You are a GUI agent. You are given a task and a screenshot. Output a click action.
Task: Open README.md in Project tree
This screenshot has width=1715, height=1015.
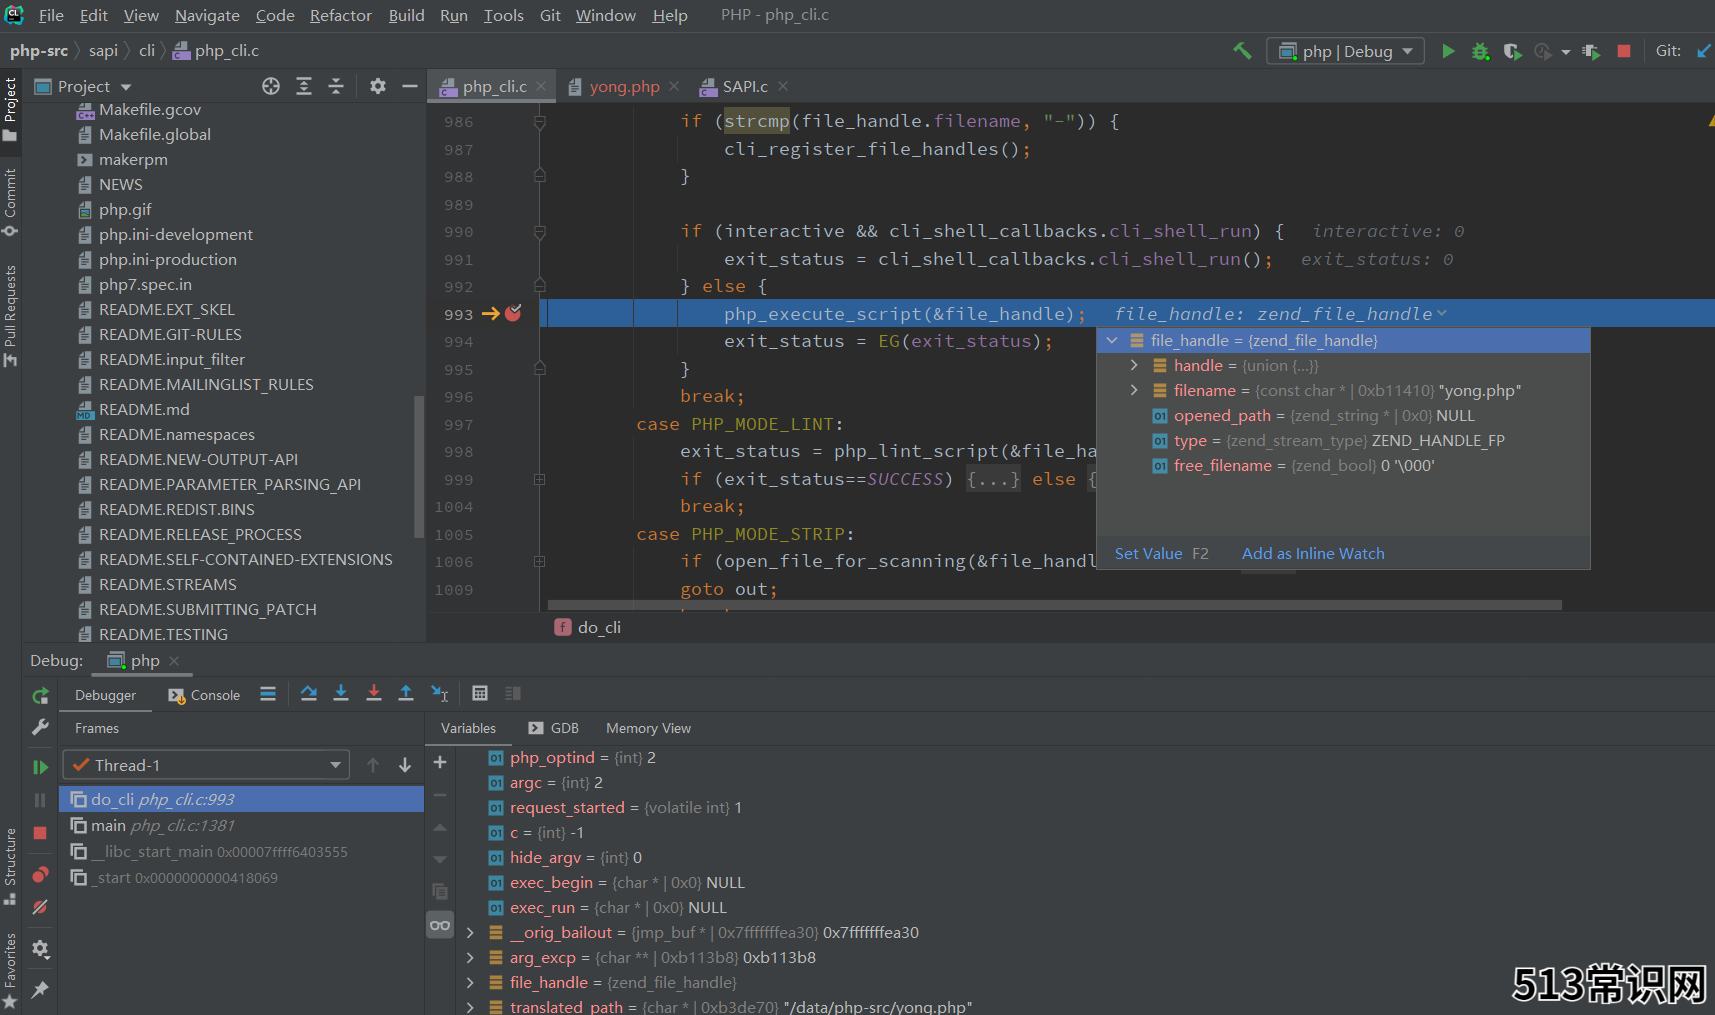[144, 409]
